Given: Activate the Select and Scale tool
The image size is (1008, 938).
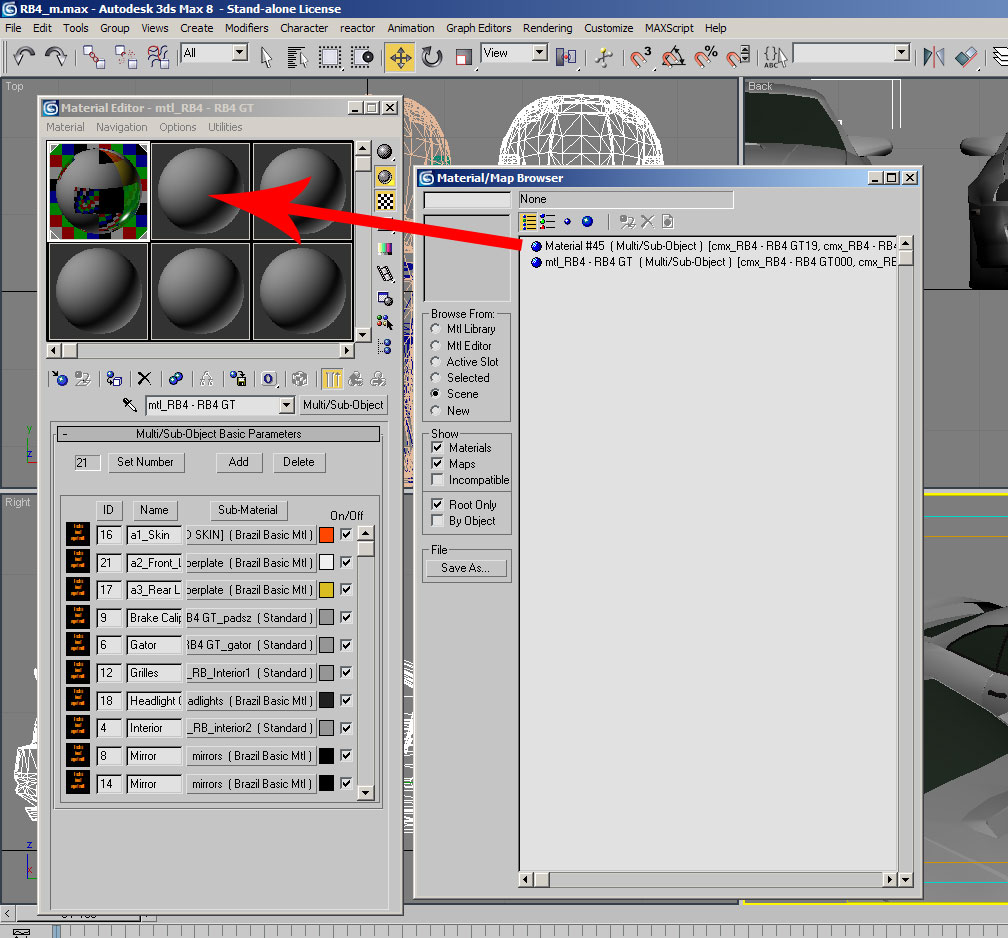Looking at the screenshot, I should [x=463, y=57].
